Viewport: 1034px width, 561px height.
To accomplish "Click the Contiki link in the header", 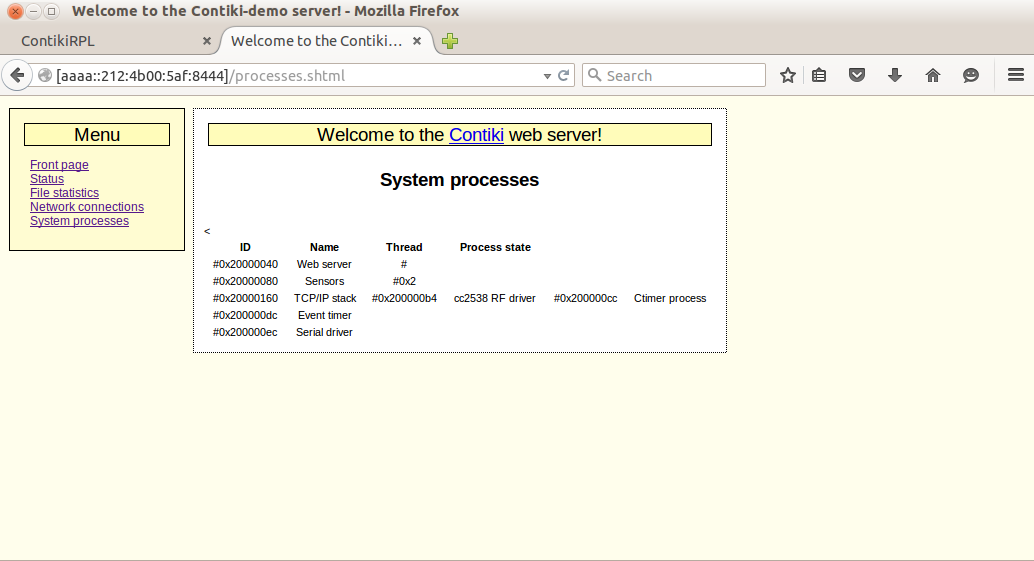I will coord(476,135).
